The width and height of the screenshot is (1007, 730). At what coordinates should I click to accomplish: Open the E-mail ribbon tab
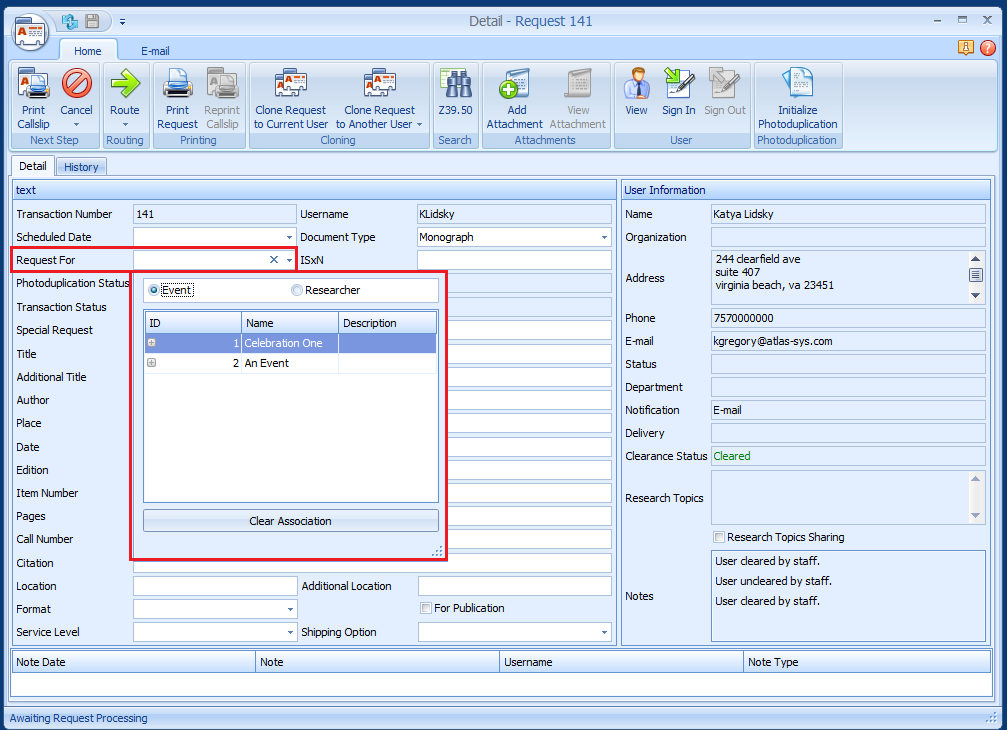155,51
